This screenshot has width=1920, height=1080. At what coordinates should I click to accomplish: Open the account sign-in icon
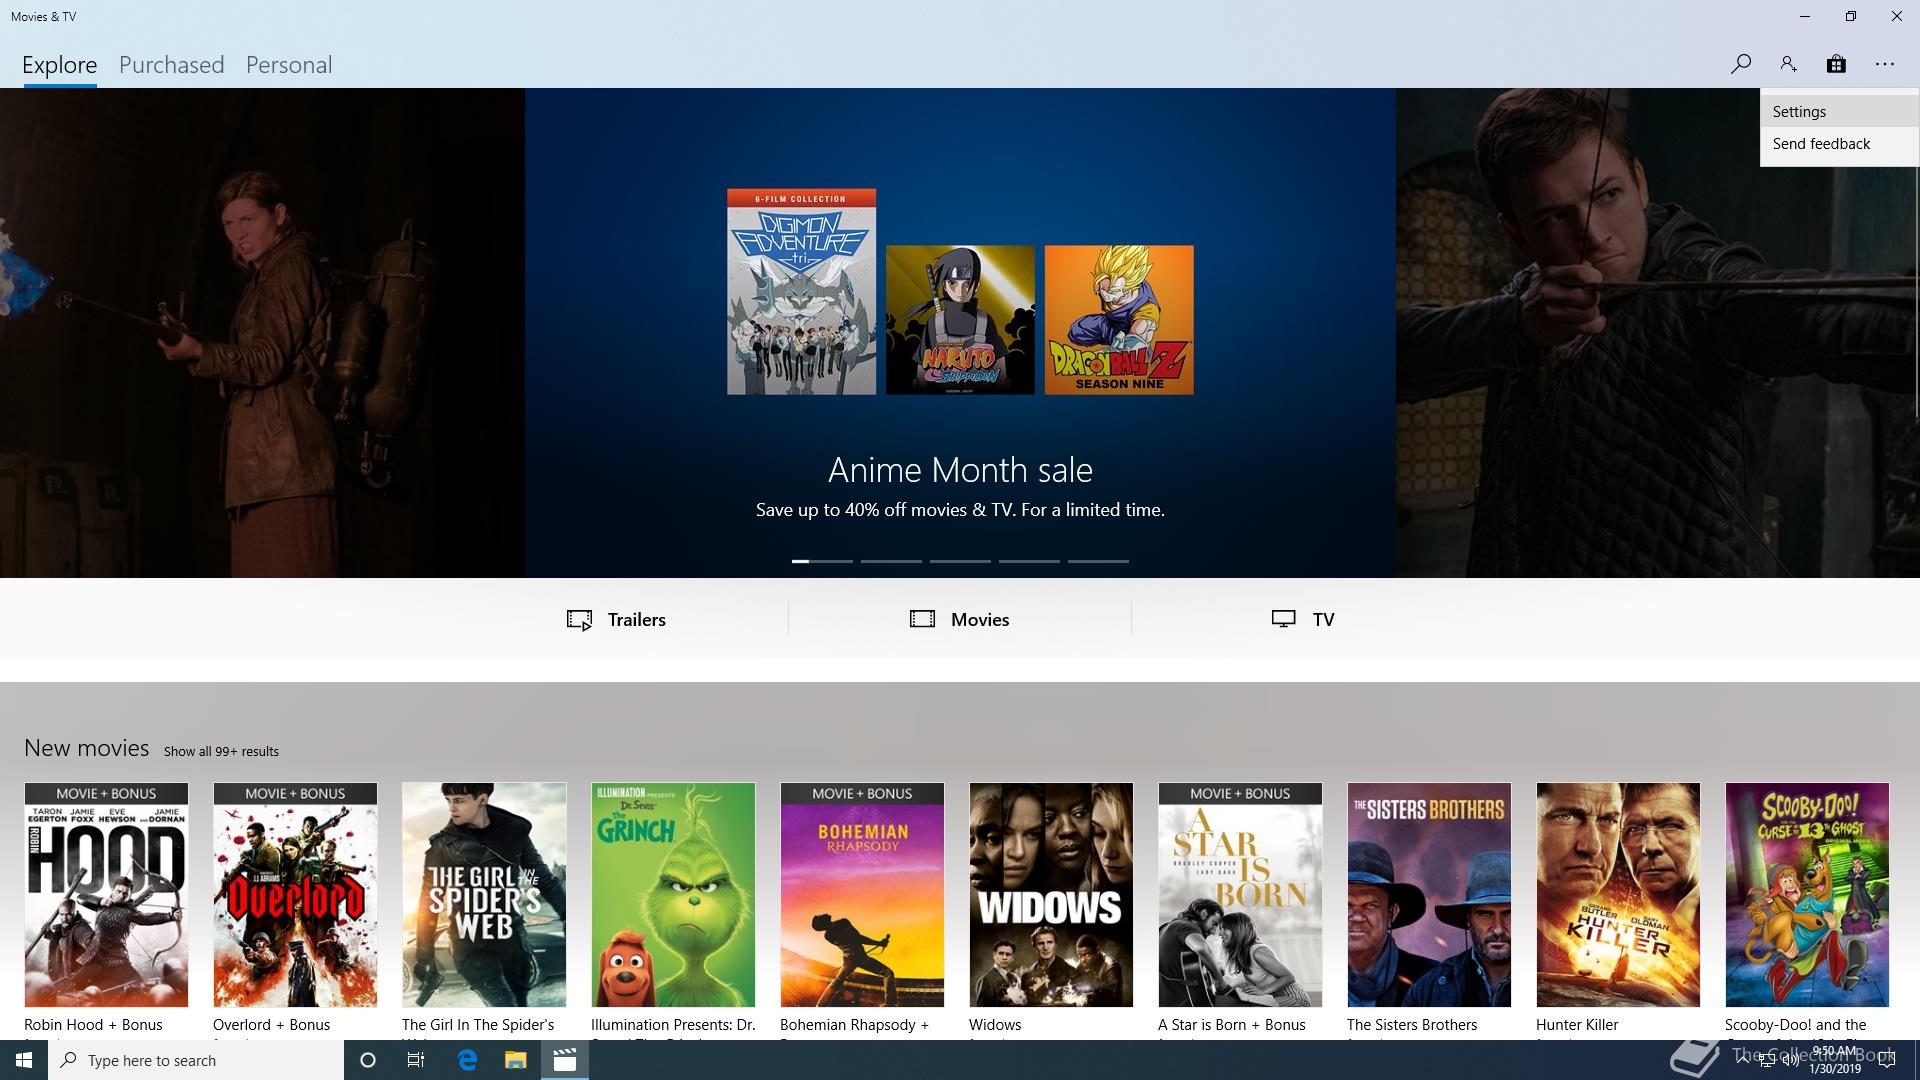coord(1788,64)
